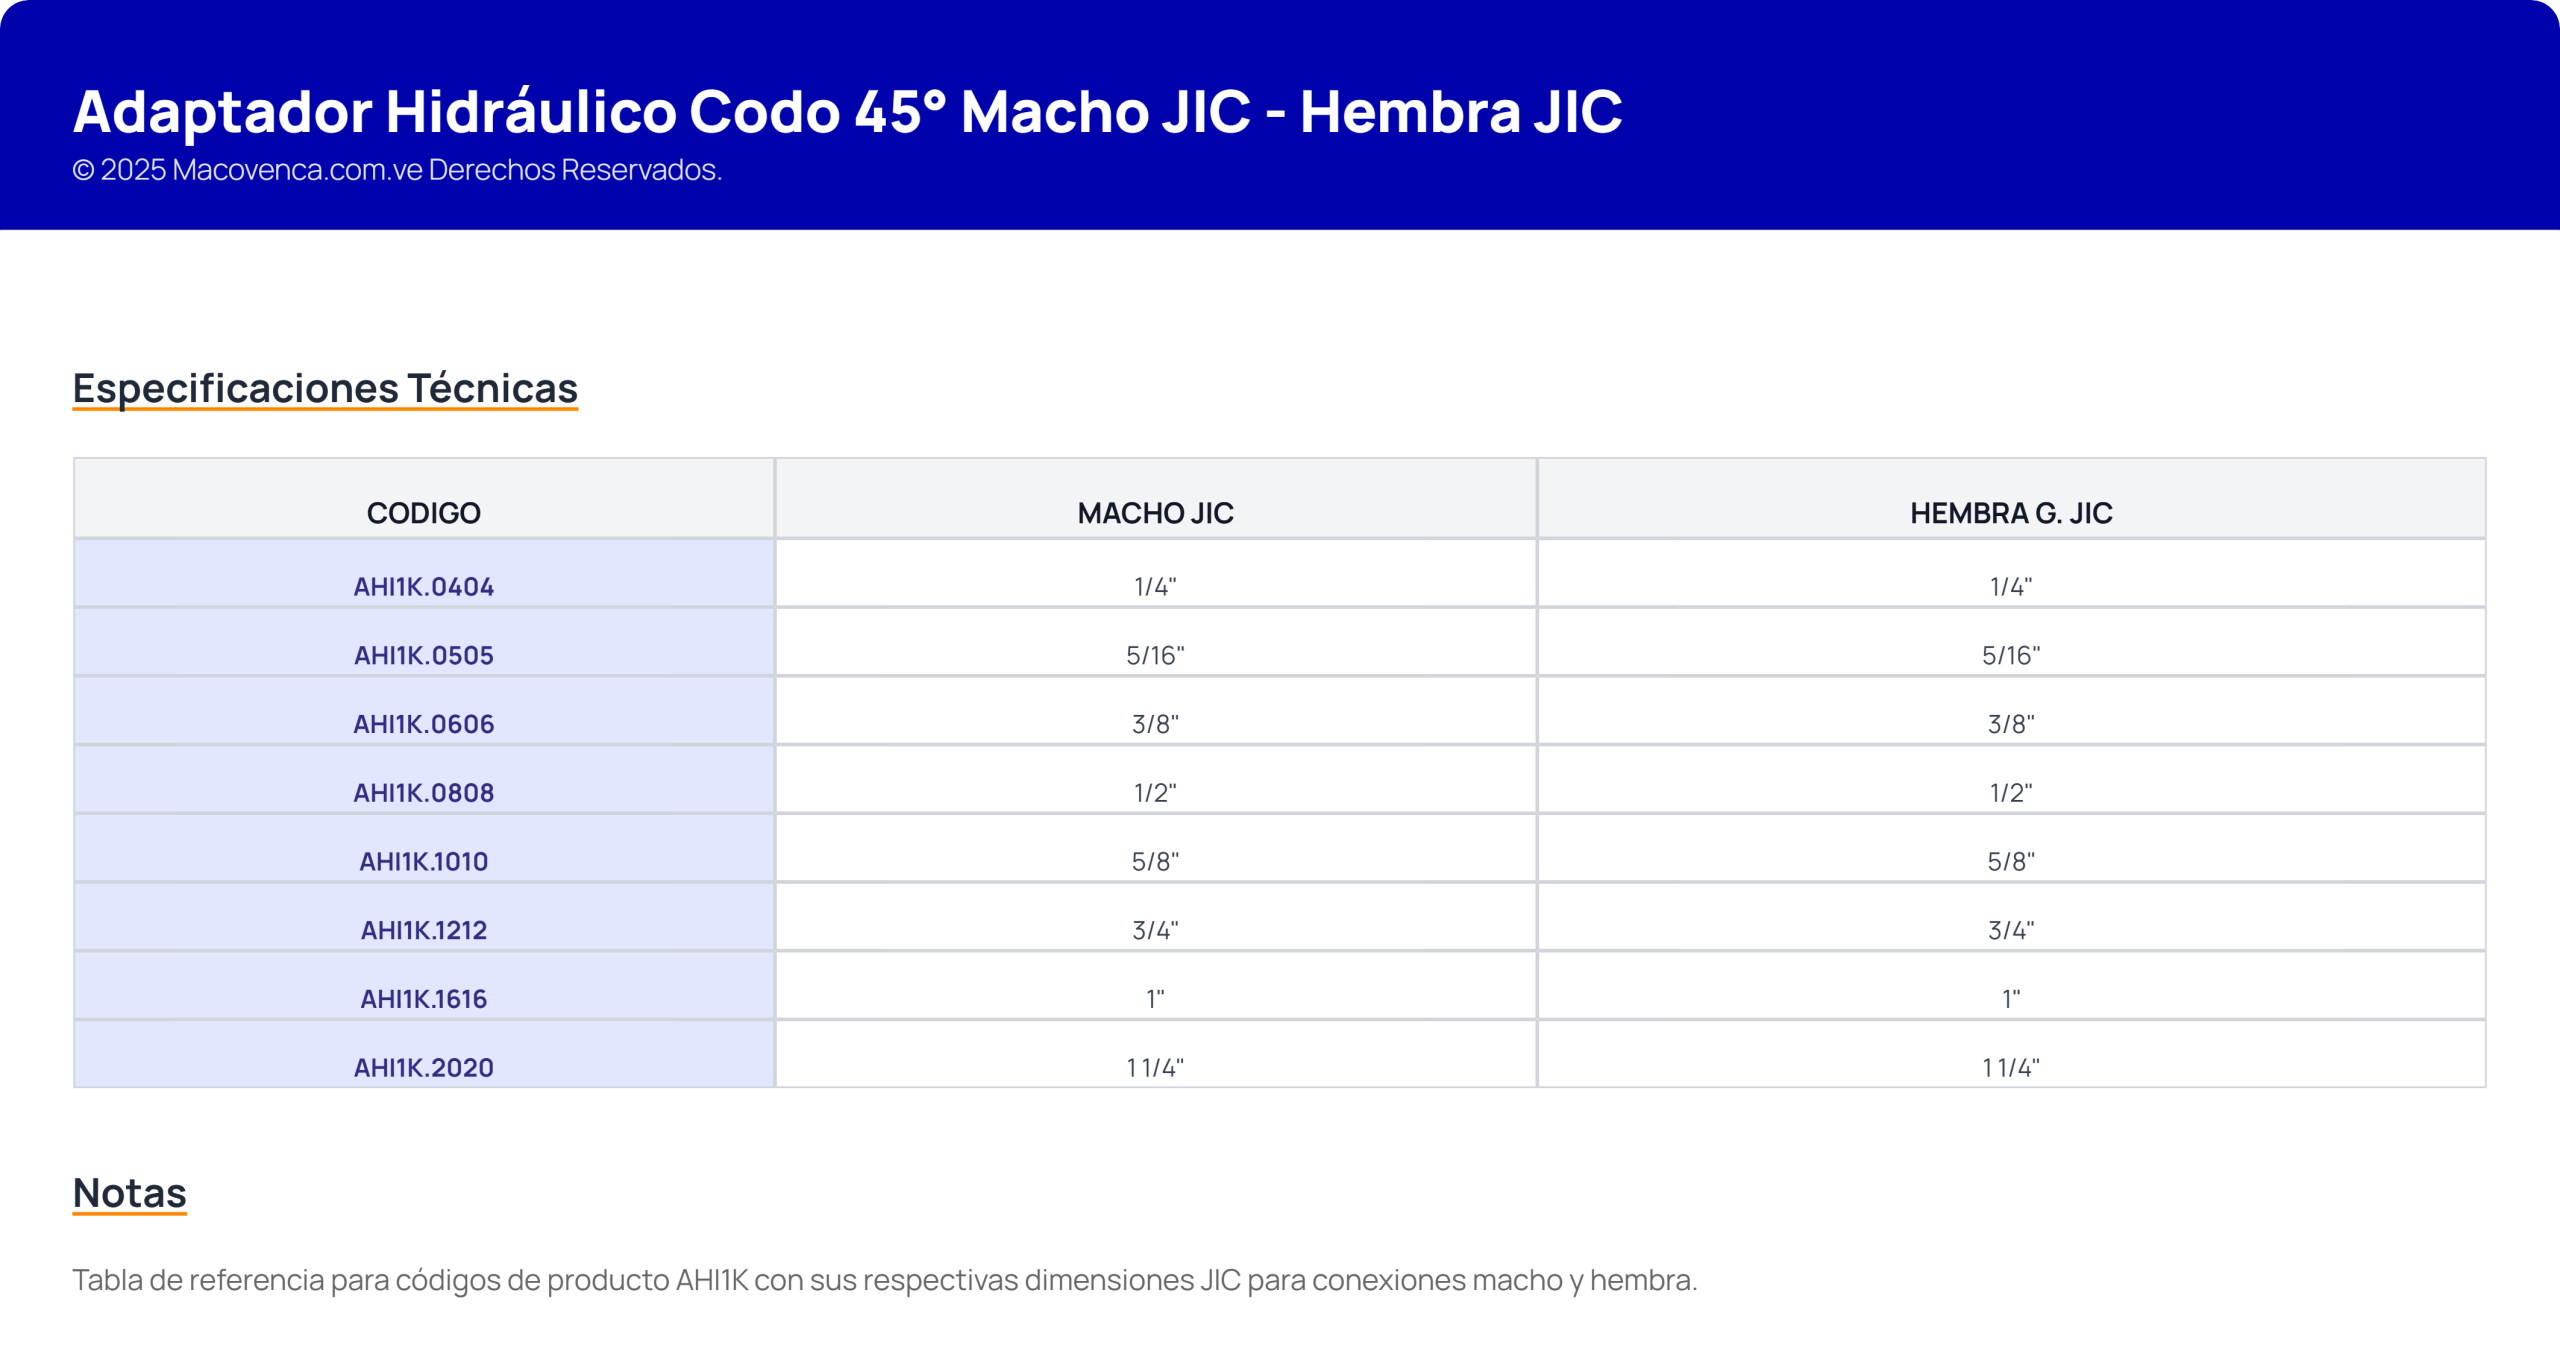
Task: Select the Especificaciones Técnicas heading
Action: (x=325, y=388)
